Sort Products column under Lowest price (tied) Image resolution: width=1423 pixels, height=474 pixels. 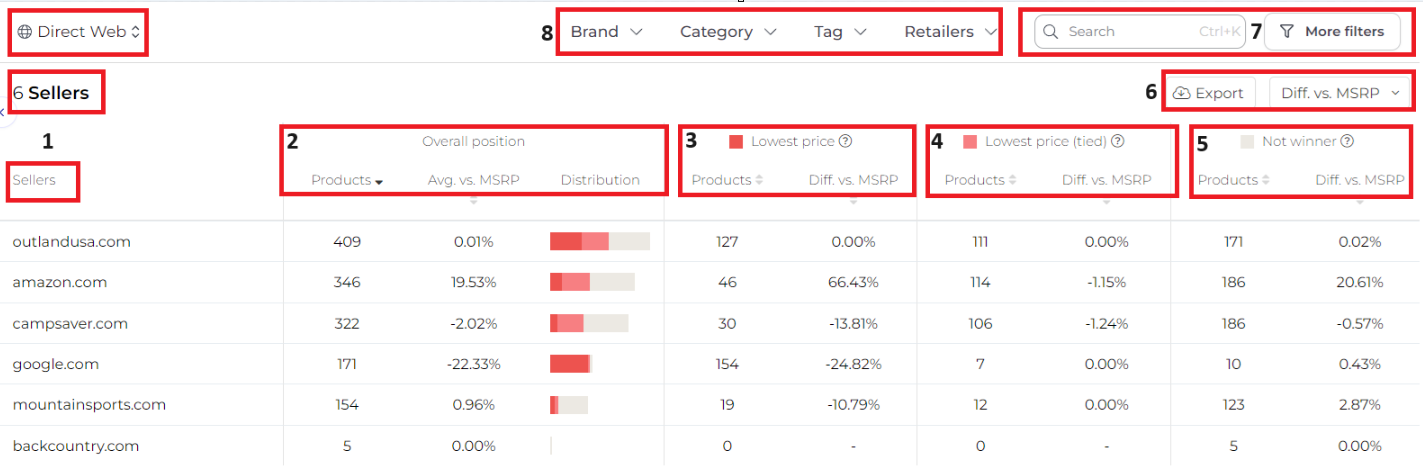(980, 181)
